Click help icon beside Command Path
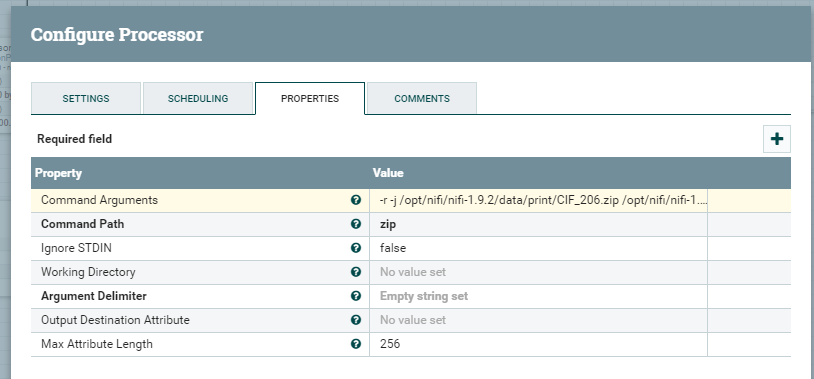 click(356, 224)
